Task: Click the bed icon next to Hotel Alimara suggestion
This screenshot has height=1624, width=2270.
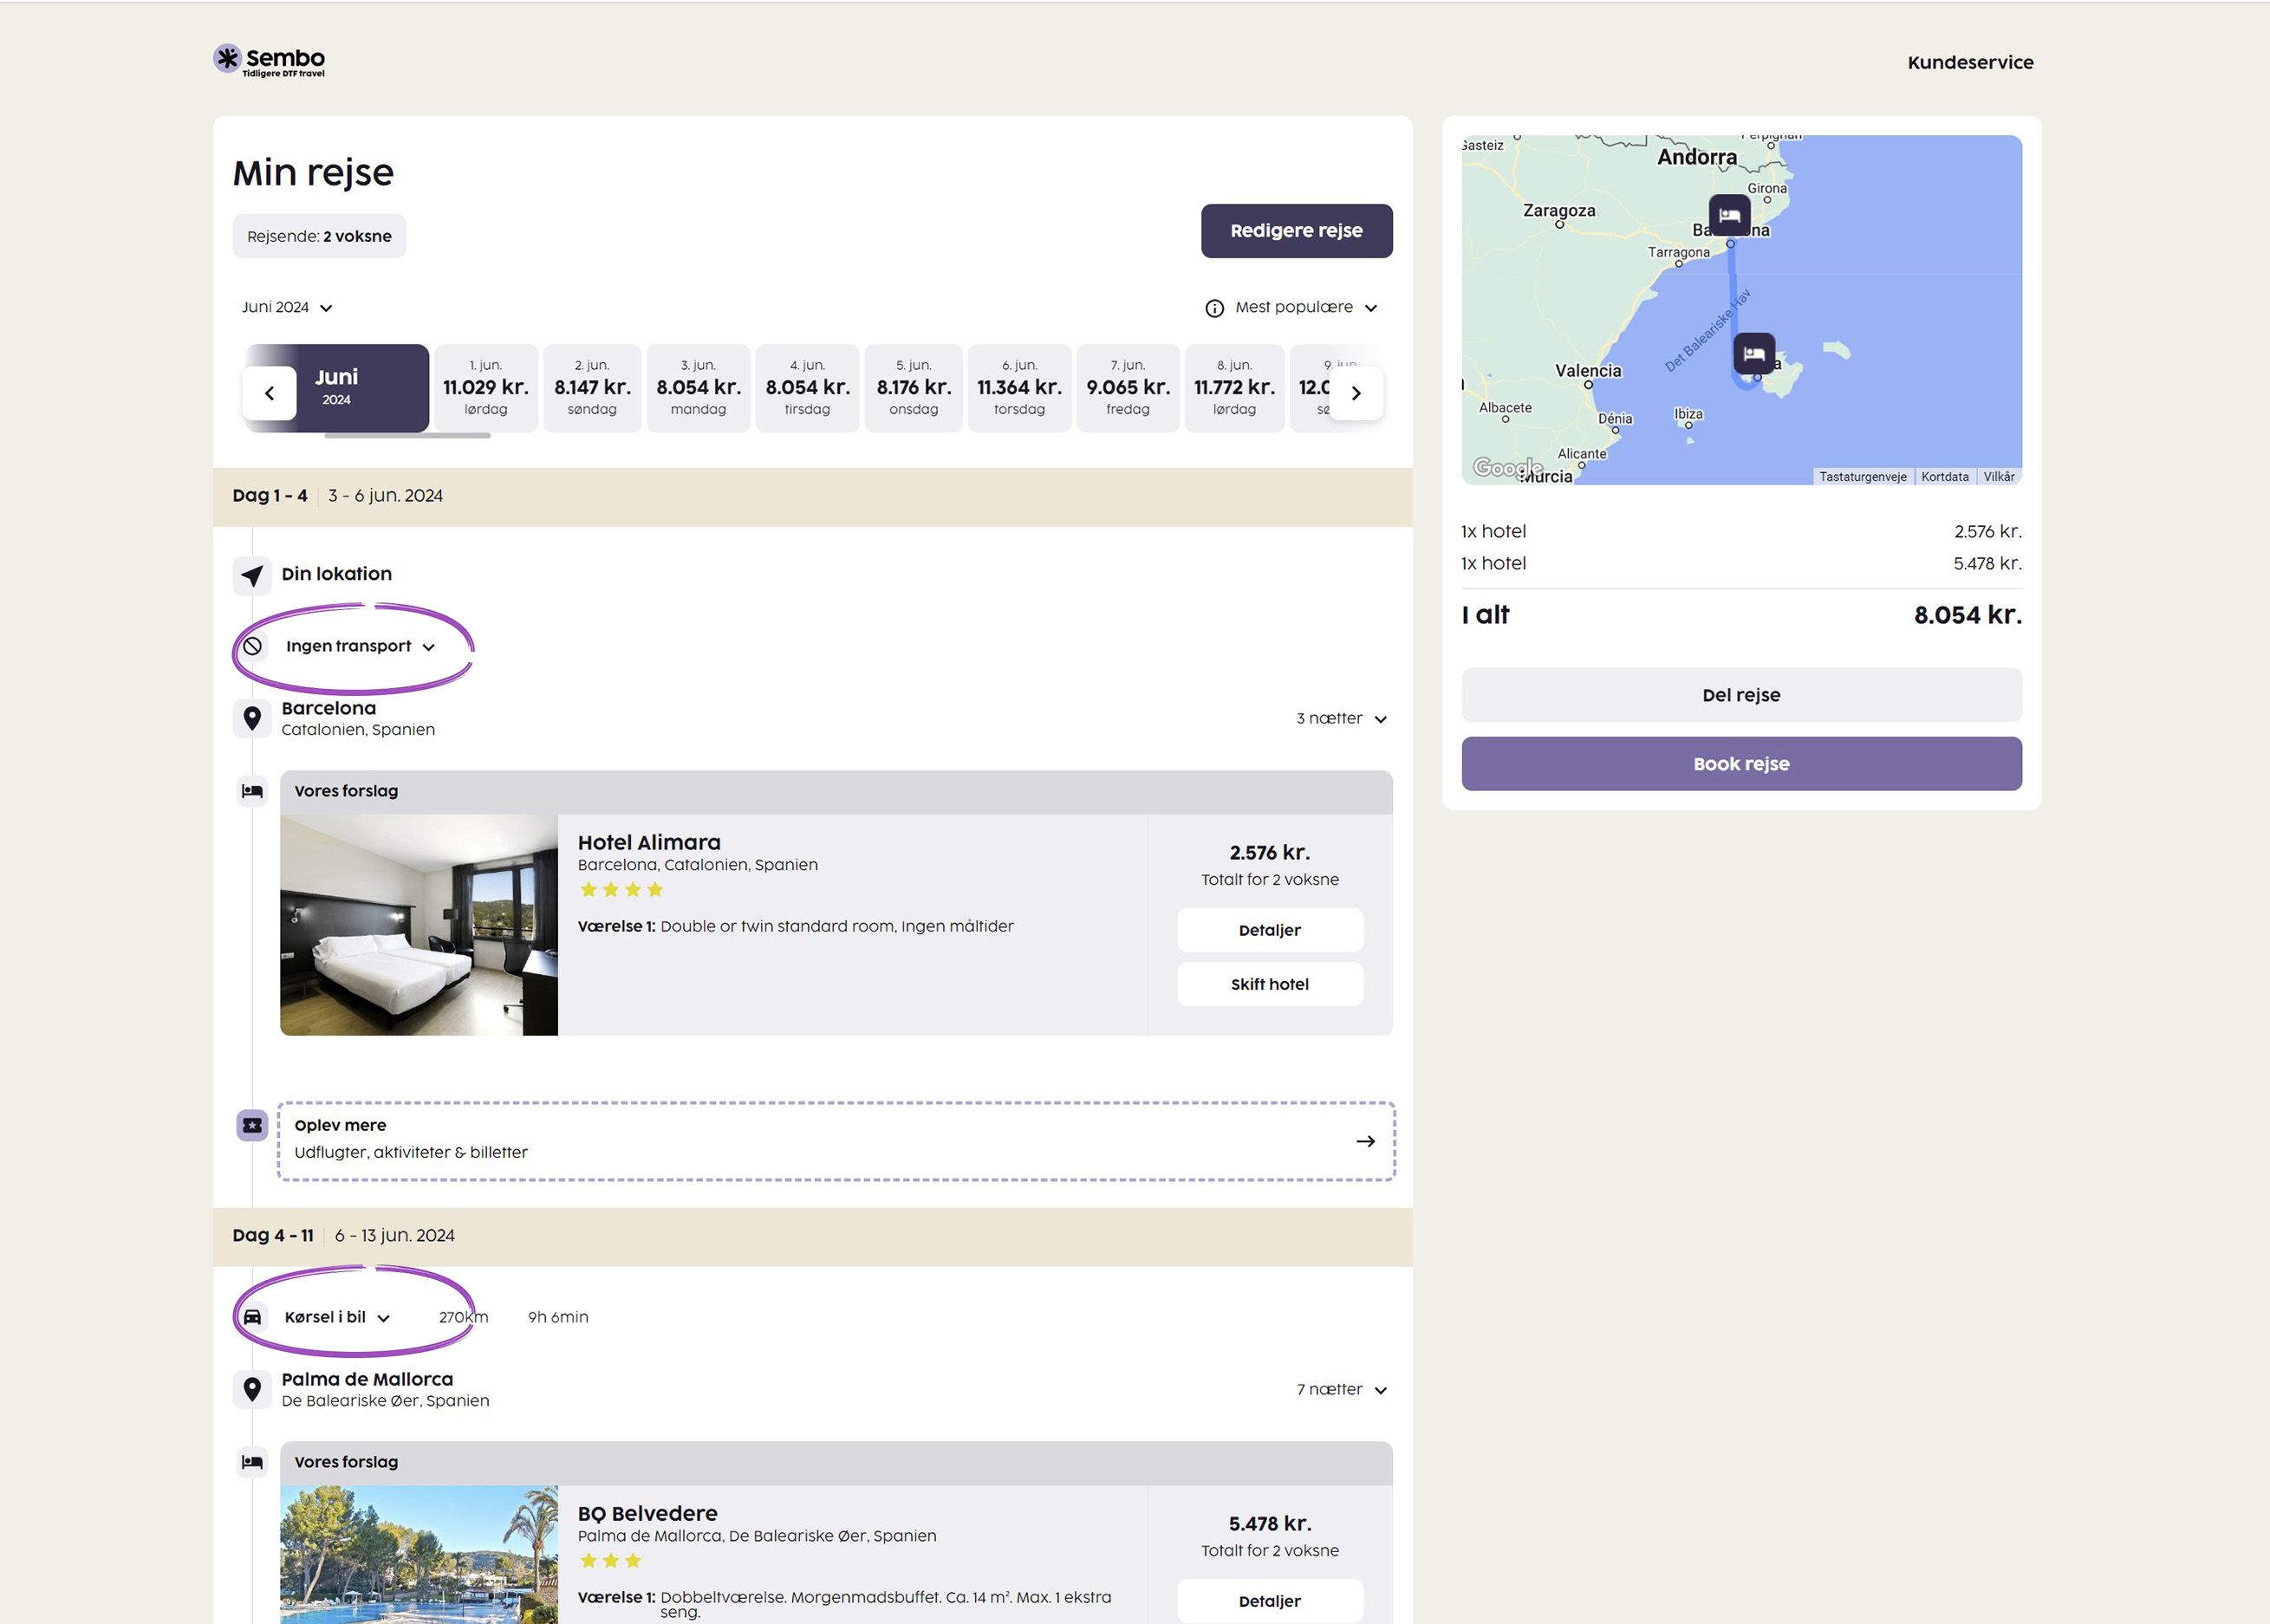Action: tap(252, 791)
